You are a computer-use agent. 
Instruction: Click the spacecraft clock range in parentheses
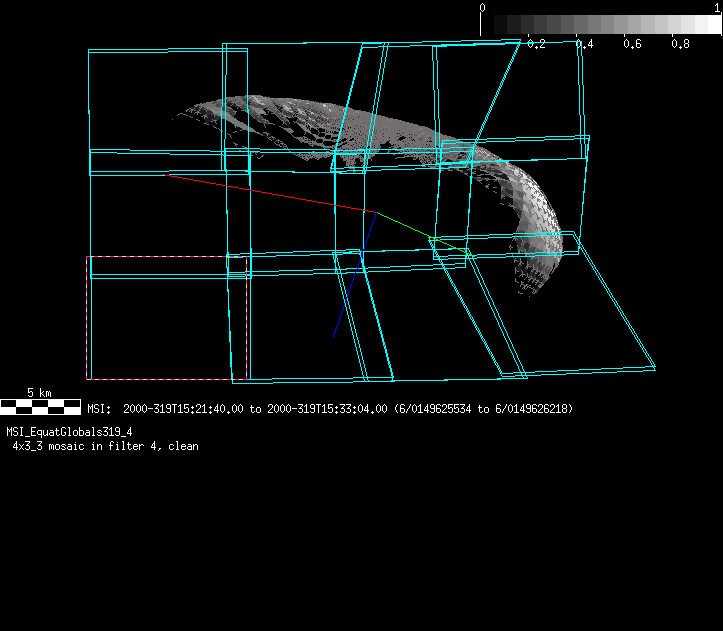coord(483,409)
